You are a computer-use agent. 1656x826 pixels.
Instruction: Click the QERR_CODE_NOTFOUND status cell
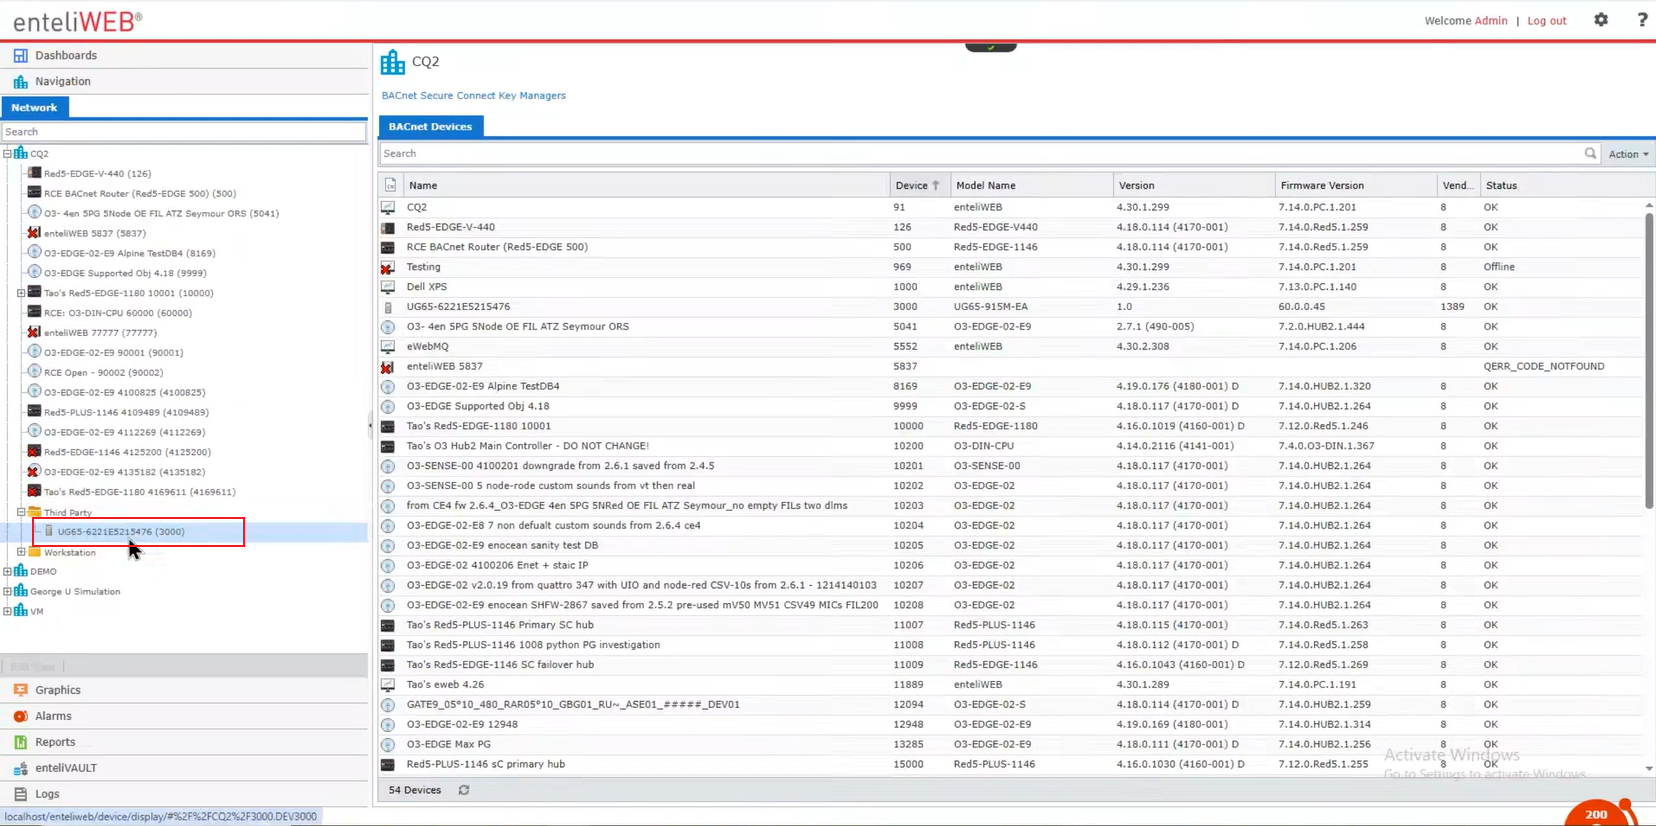[x=1543, y=366]
